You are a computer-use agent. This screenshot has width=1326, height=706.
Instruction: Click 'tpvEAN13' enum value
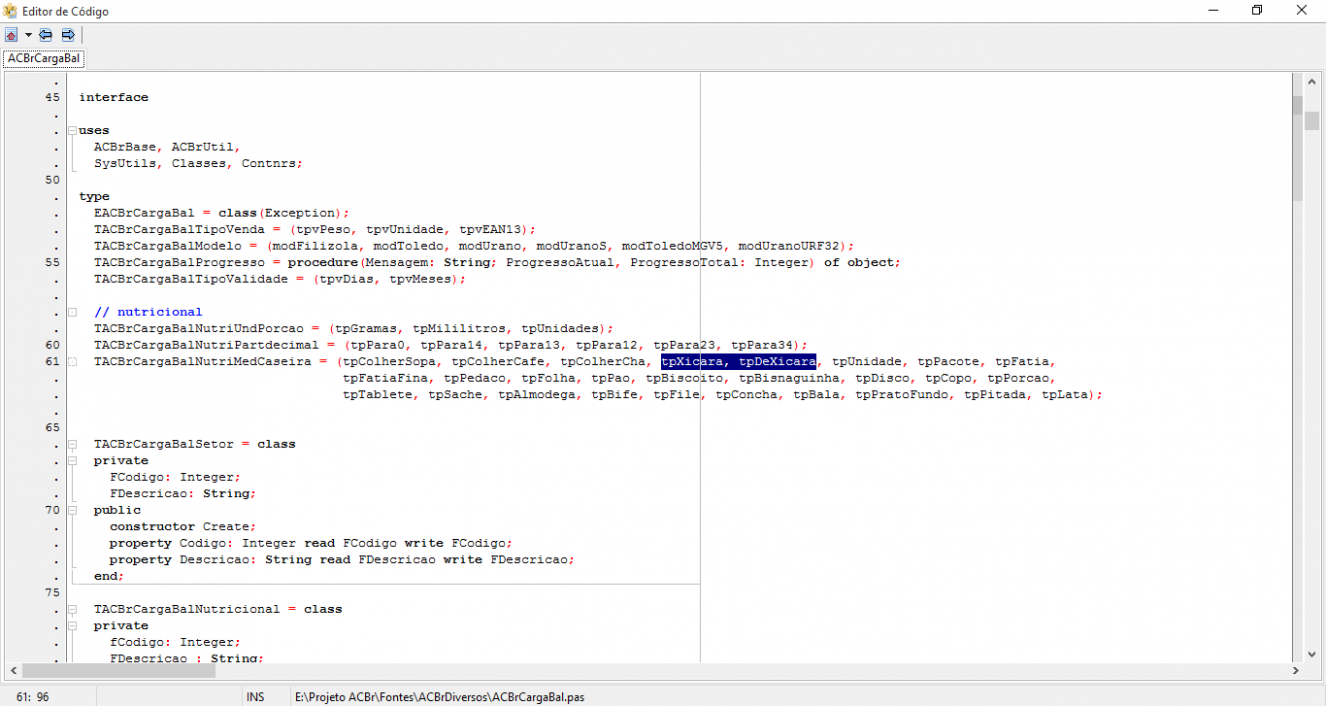491,229
